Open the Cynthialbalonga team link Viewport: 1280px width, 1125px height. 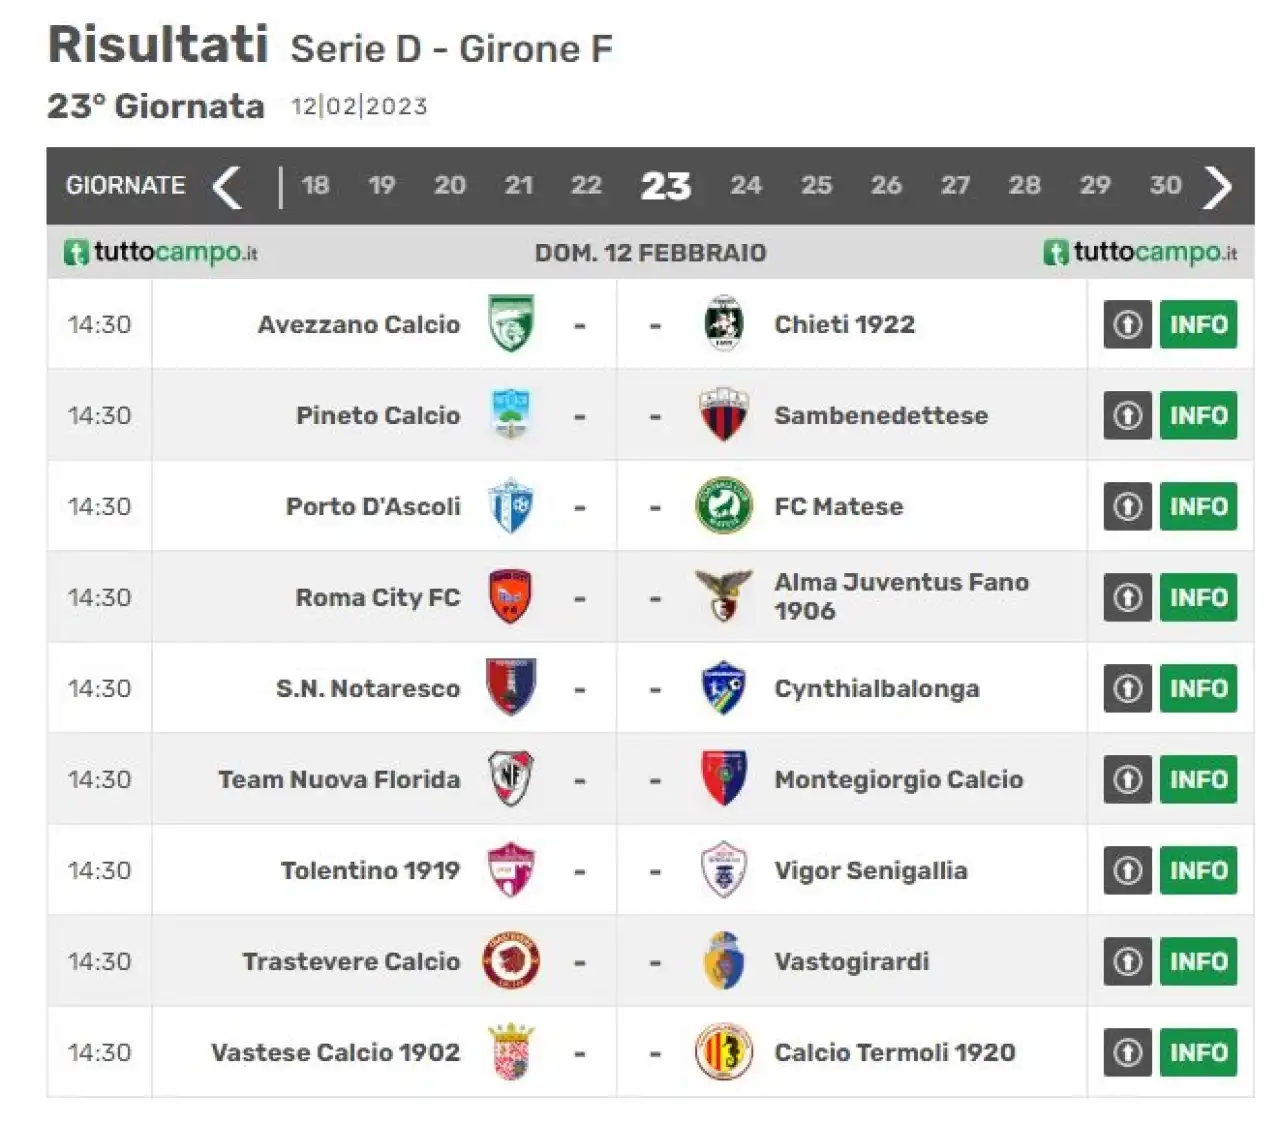coord(876,688)
